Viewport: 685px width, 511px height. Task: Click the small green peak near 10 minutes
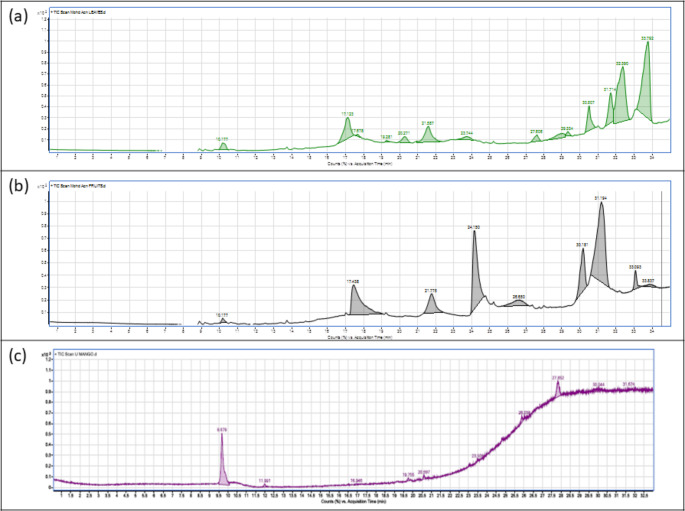[x=223, y=146]
